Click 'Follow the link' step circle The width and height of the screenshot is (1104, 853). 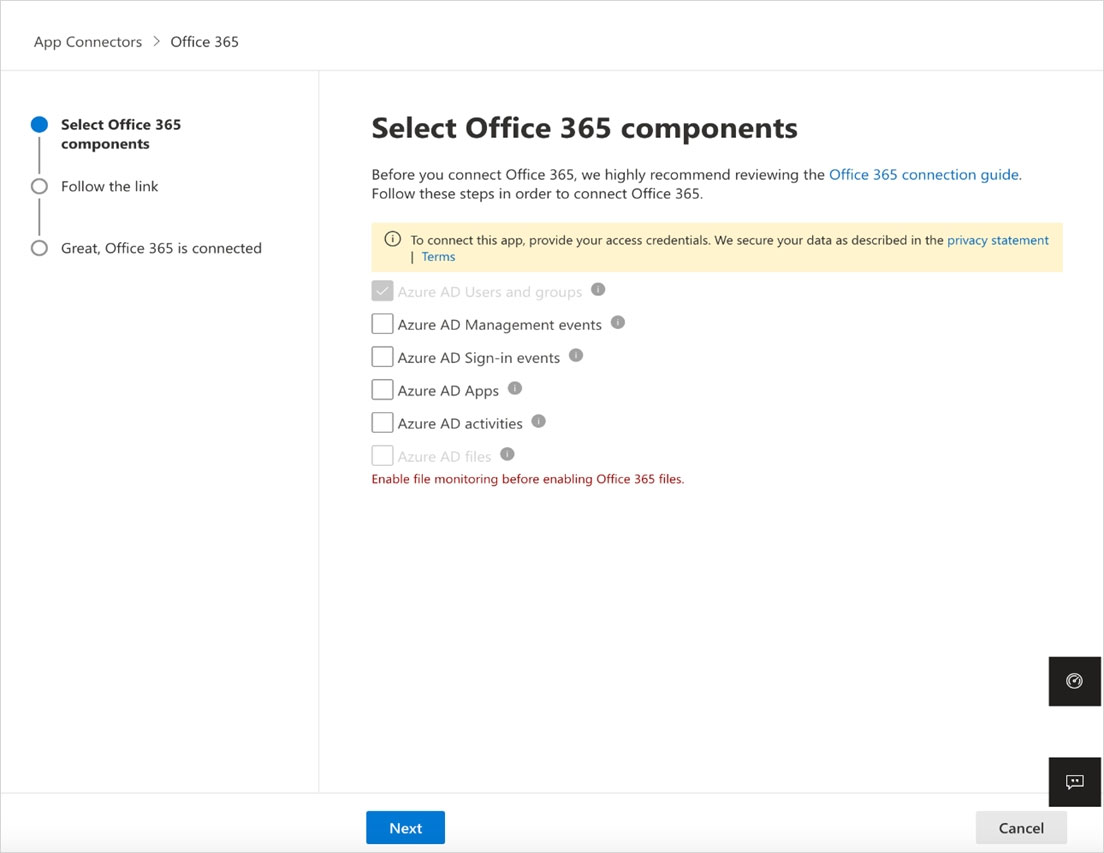pyautogui.click(x=39, y=187)
